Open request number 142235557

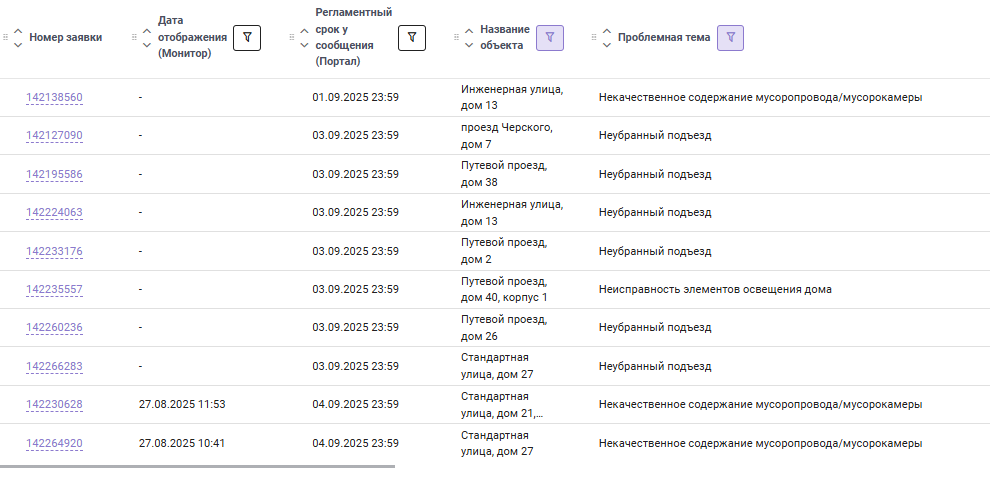[54, 289]
